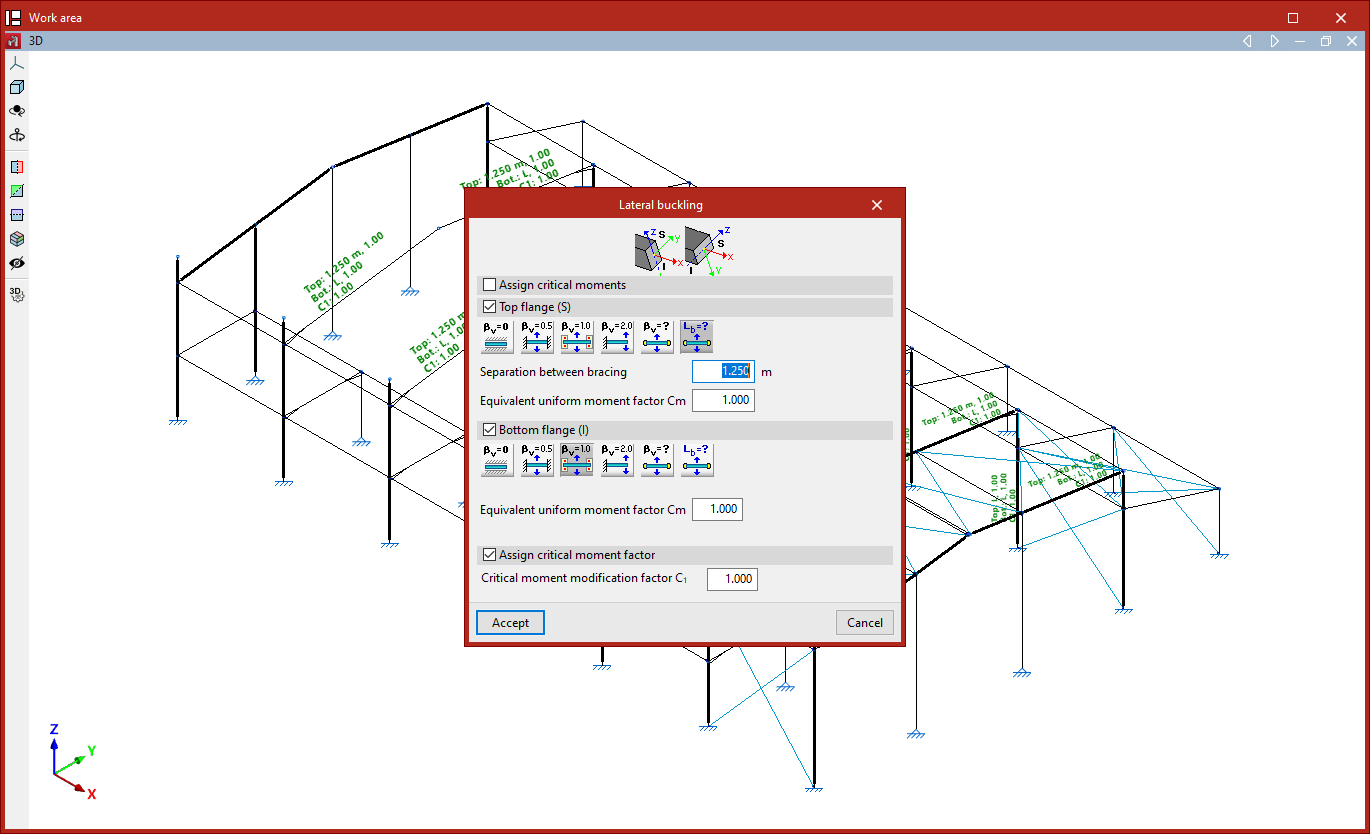Select top flange Lb=? bracing length option
This screenshot has height=834, width=1370.
[697, 337]
